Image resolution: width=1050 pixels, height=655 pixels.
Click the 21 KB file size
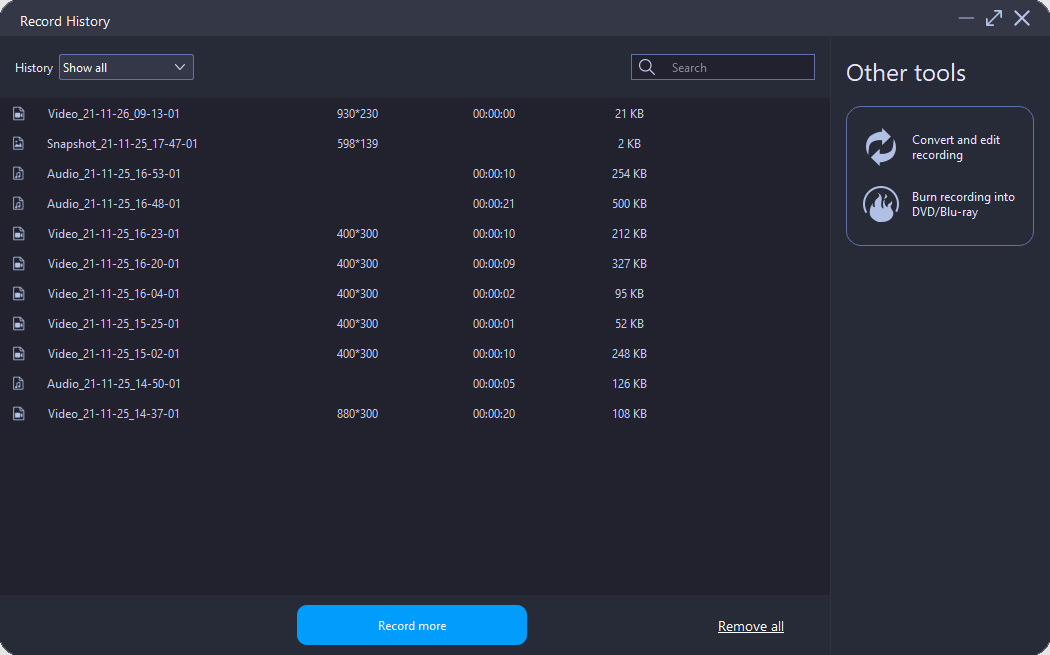pos(629,114)
